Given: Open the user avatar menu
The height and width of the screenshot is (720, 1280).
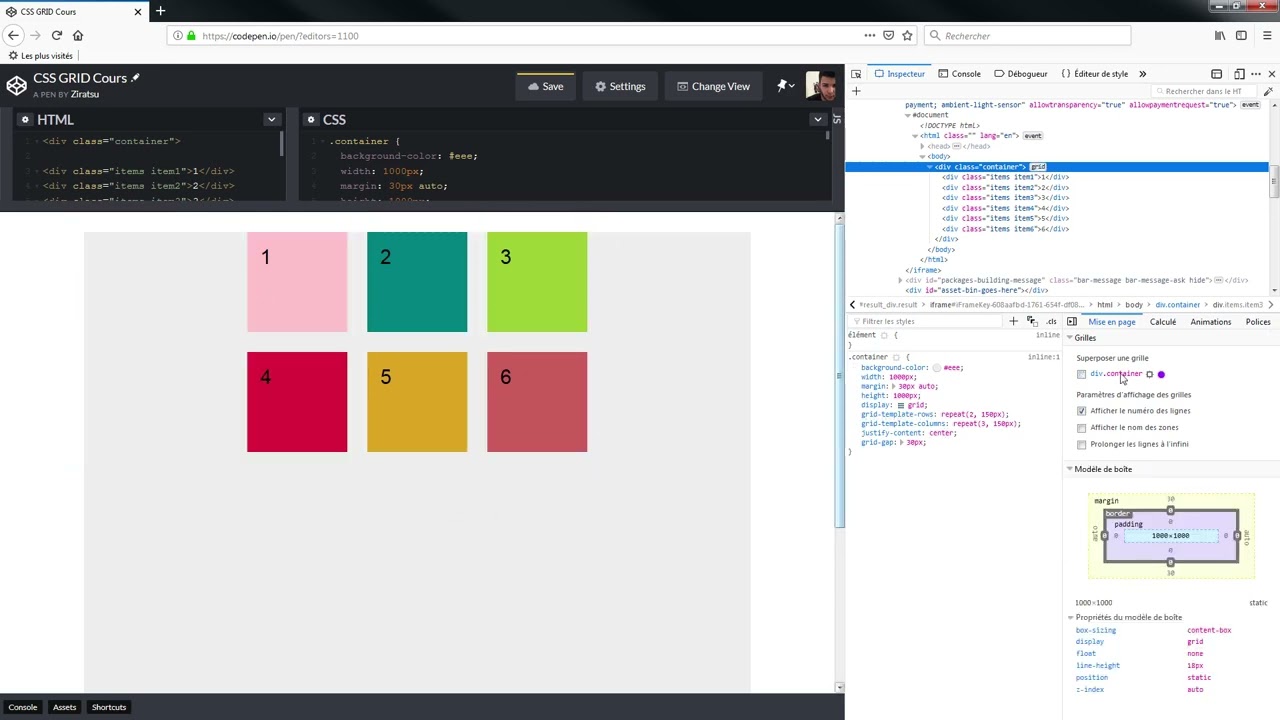Looking at the screenshot, I should coord(820,86).
